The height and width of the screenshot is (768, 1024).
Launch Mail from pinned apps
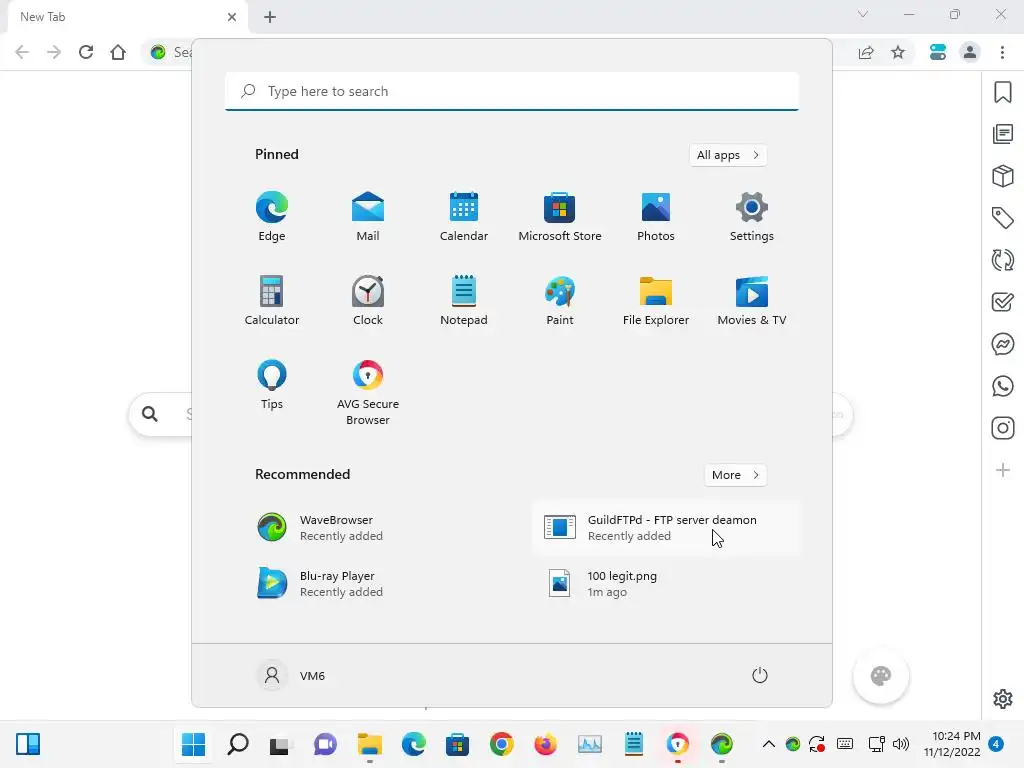click(x=368, y=216)
